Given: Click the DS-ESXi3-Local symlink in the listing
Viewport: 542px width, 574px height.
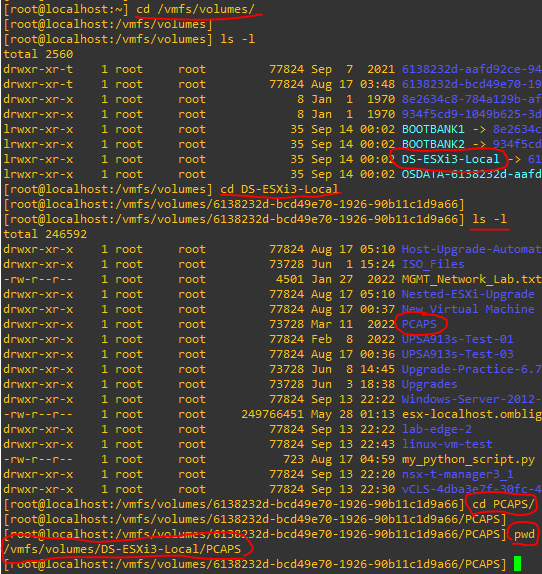Looking at the screenshot, I should (450, 159).
